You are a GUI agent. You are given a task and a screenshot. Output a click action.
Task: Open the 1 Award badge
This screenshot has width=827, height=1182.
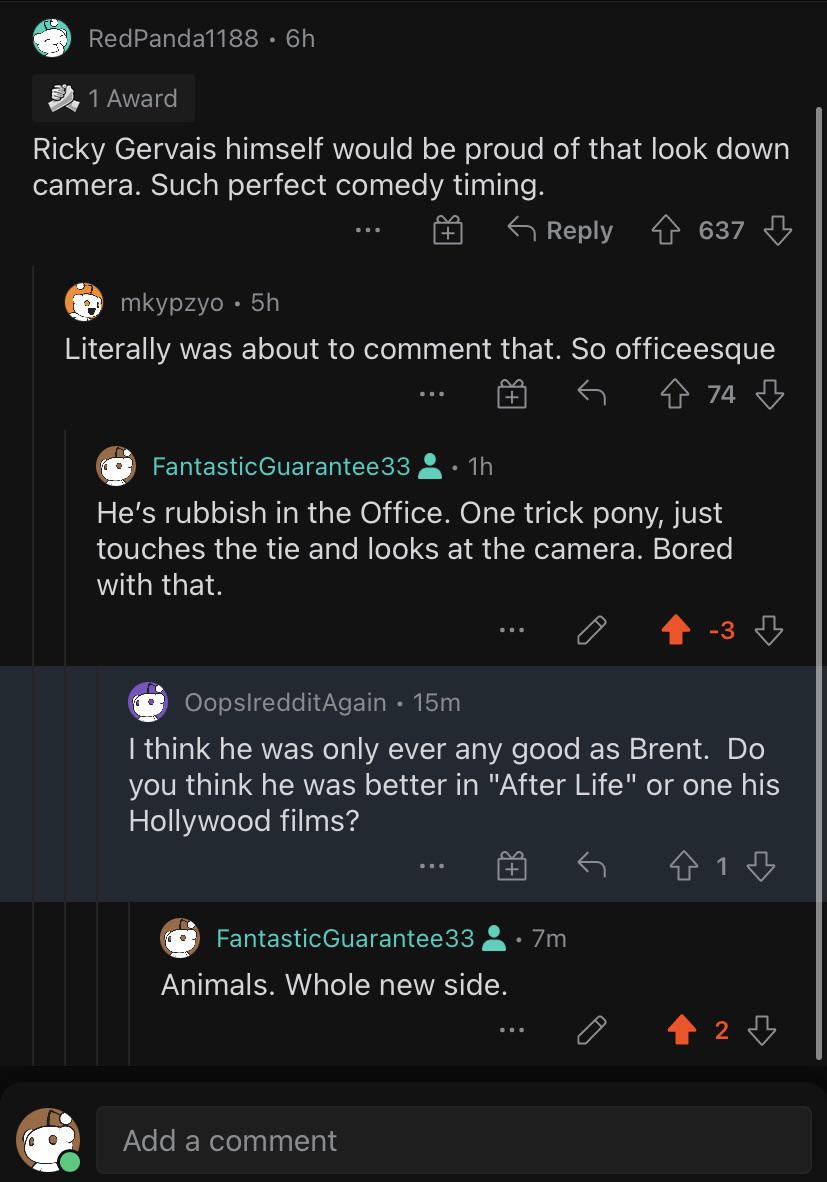[x=113, y=98]
